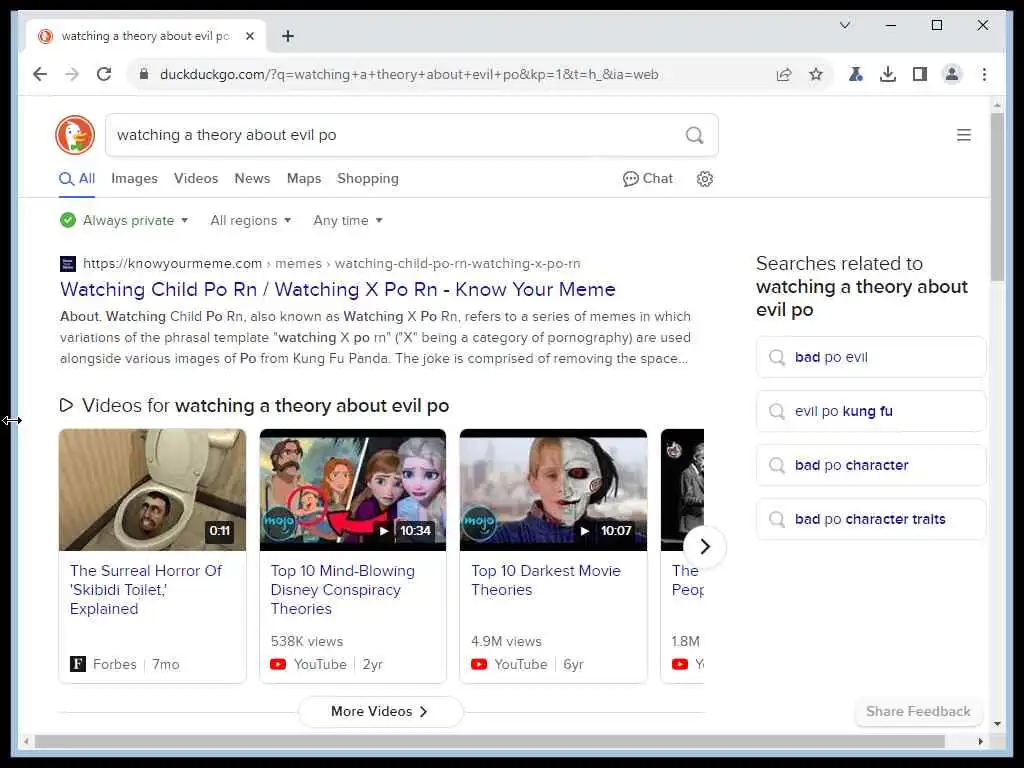Select related search 'bad po character traits'
This screenshot has height=768, width=1024.
coord(871,519)
